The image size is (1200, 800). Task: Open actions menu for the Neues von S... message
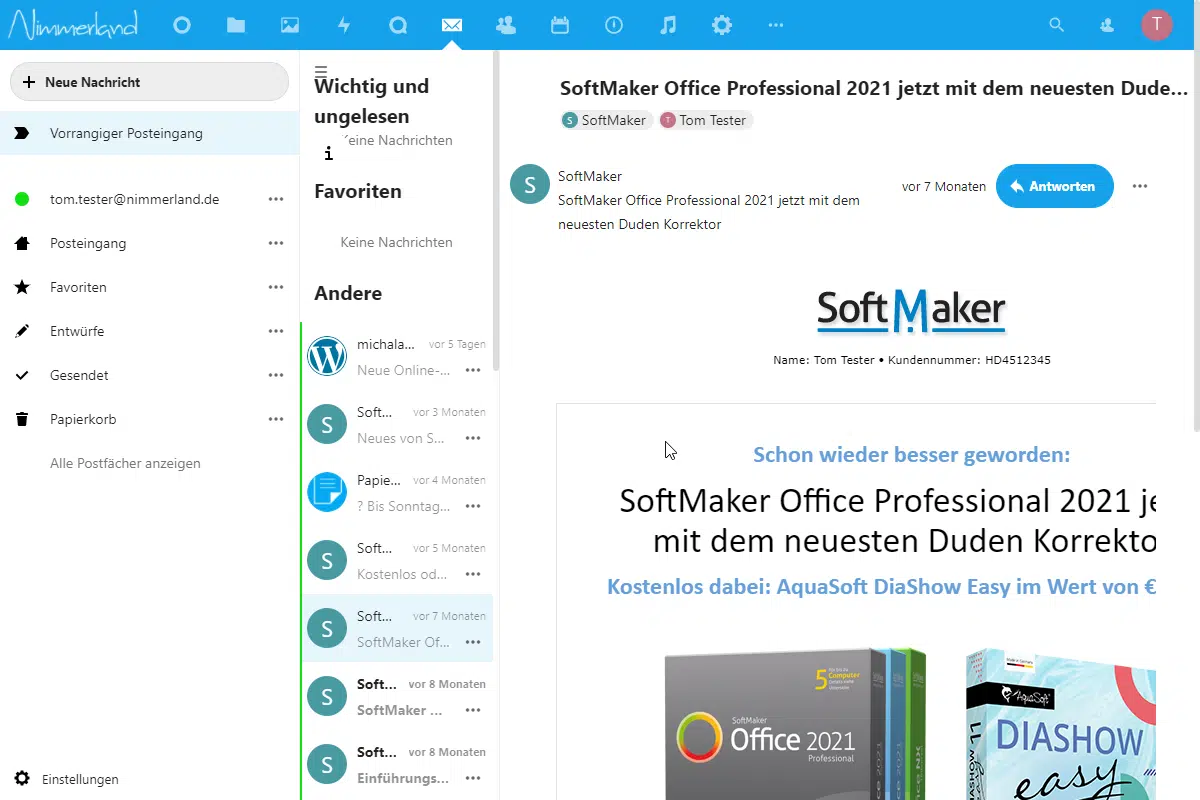[473, 438]
